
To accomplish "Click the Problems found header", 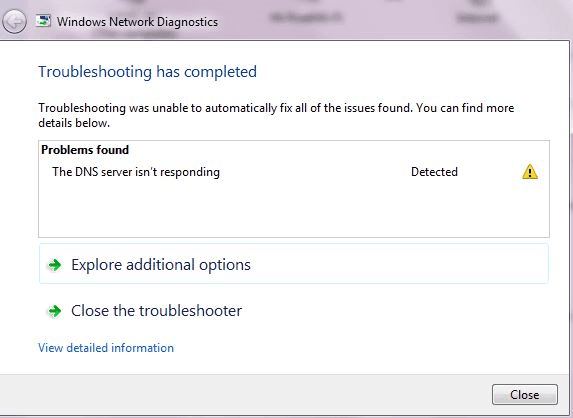I will point(85,150).
